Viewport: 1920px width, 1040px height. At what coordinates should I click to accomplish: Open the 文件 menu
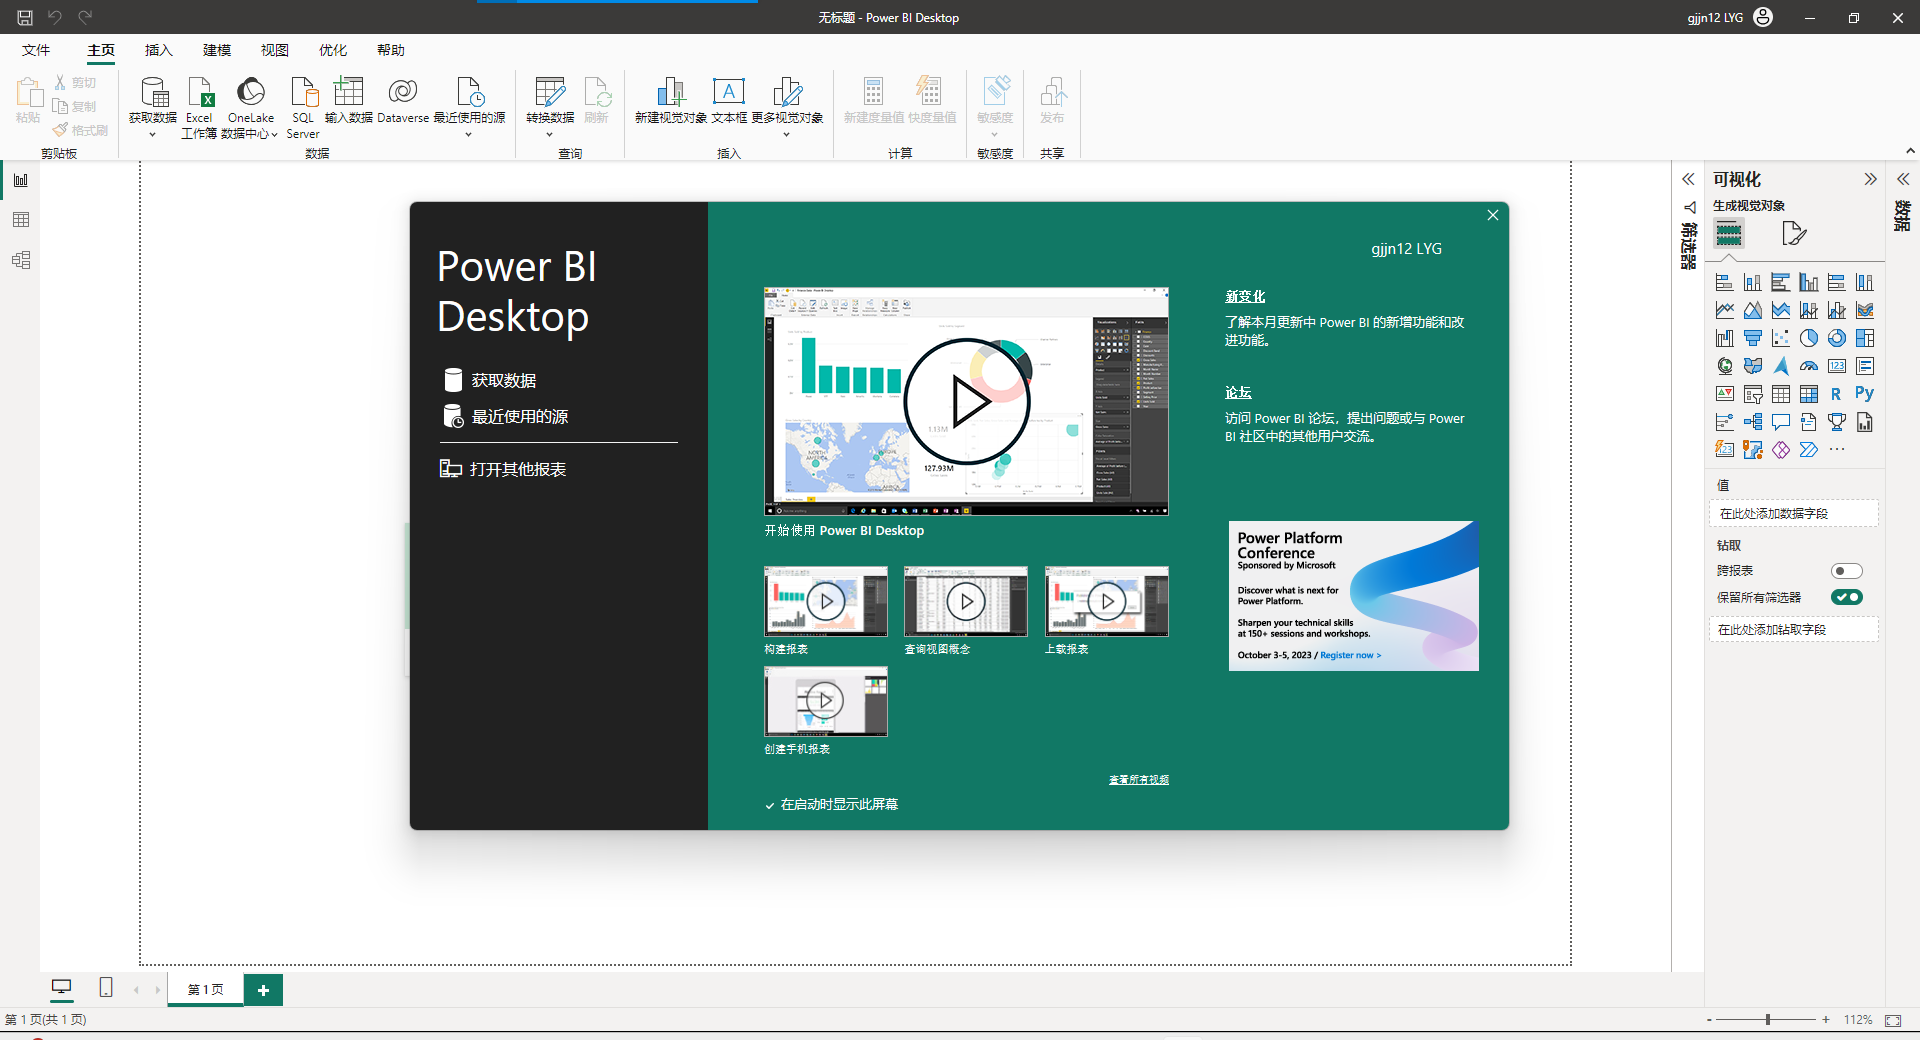point(36,50)
